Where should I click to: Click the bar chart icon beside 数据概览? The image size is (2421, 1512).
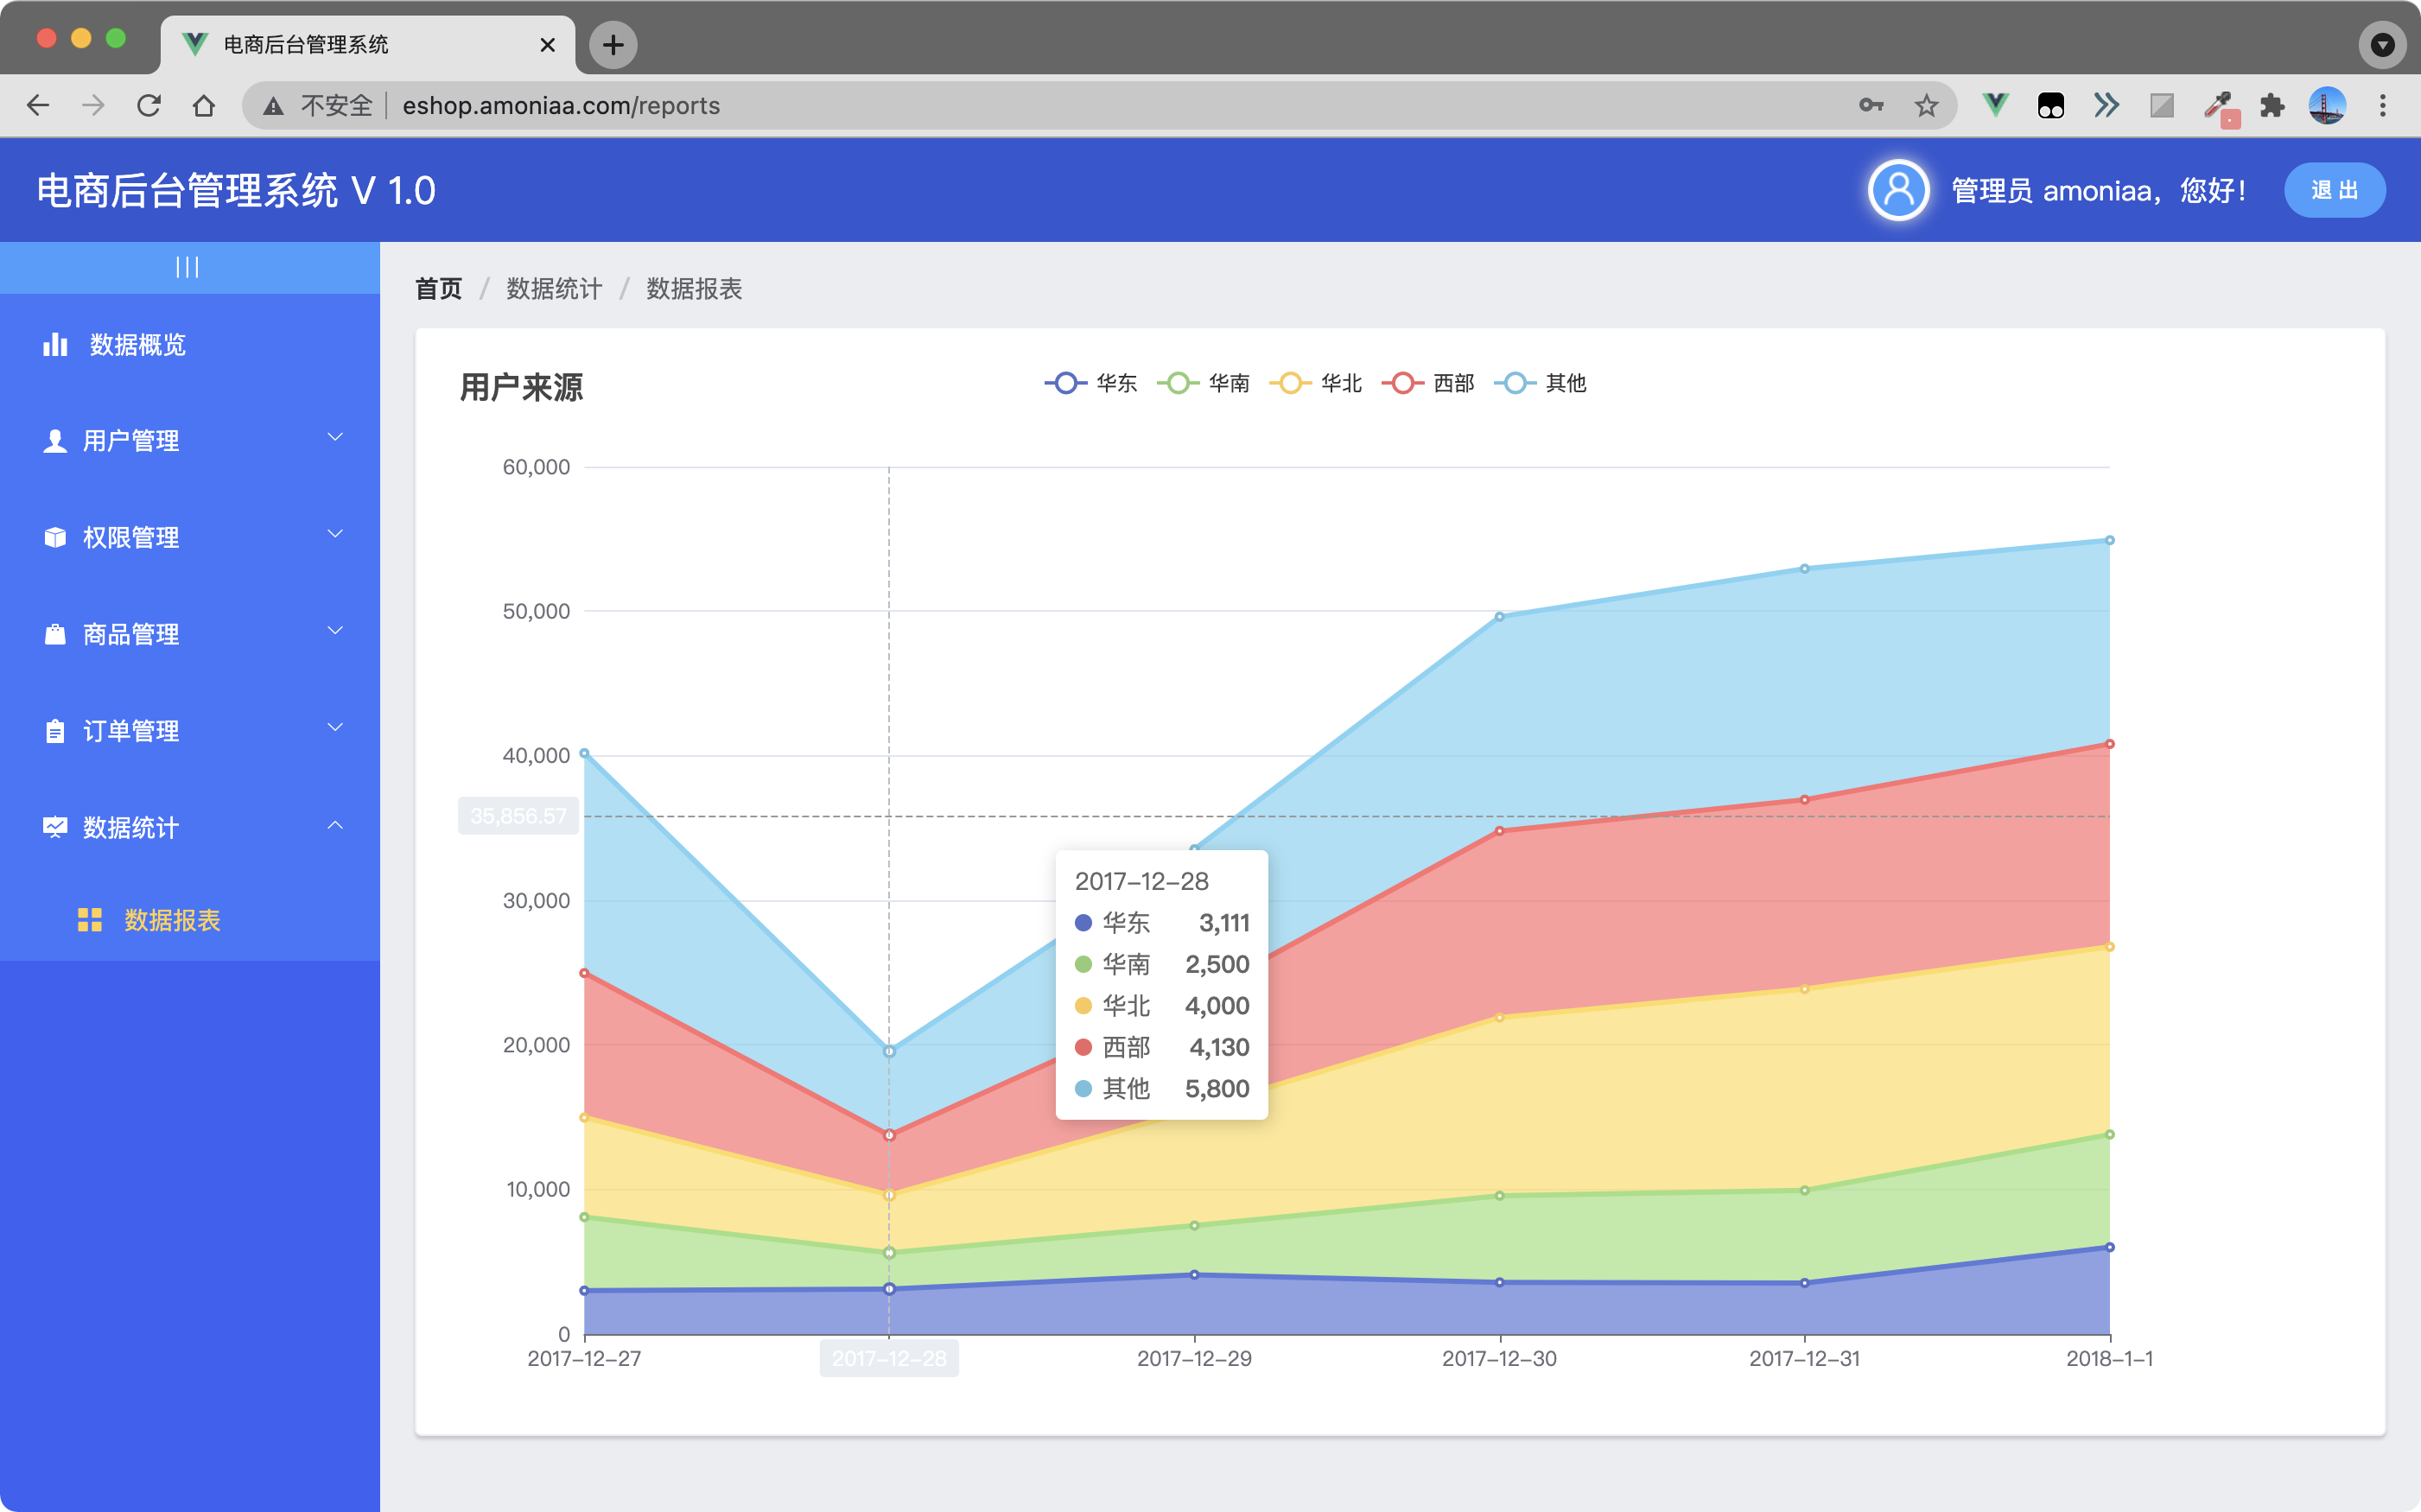click(x=55, y=345)
